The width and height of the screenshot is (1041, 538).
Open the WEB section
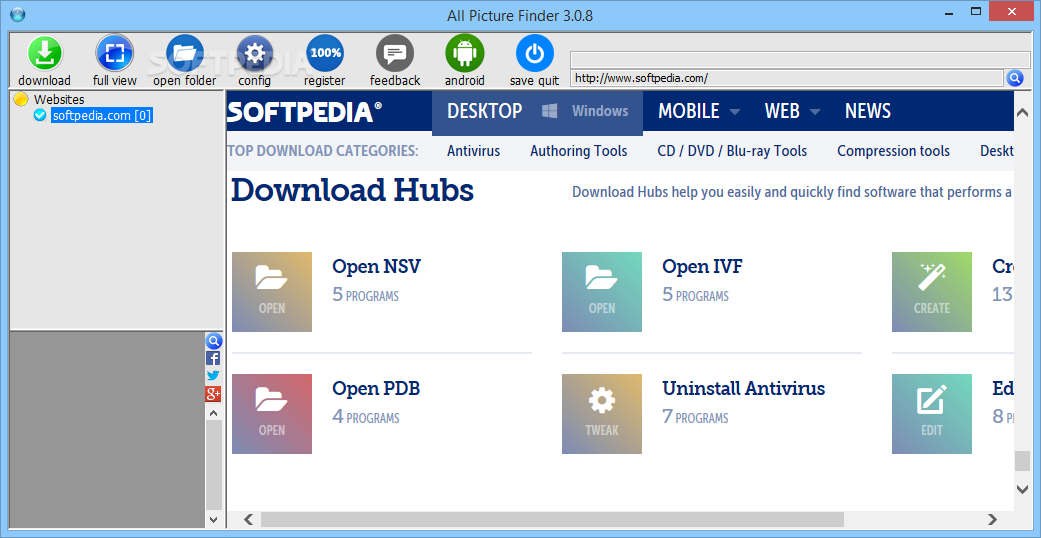(x=782, y=111)
